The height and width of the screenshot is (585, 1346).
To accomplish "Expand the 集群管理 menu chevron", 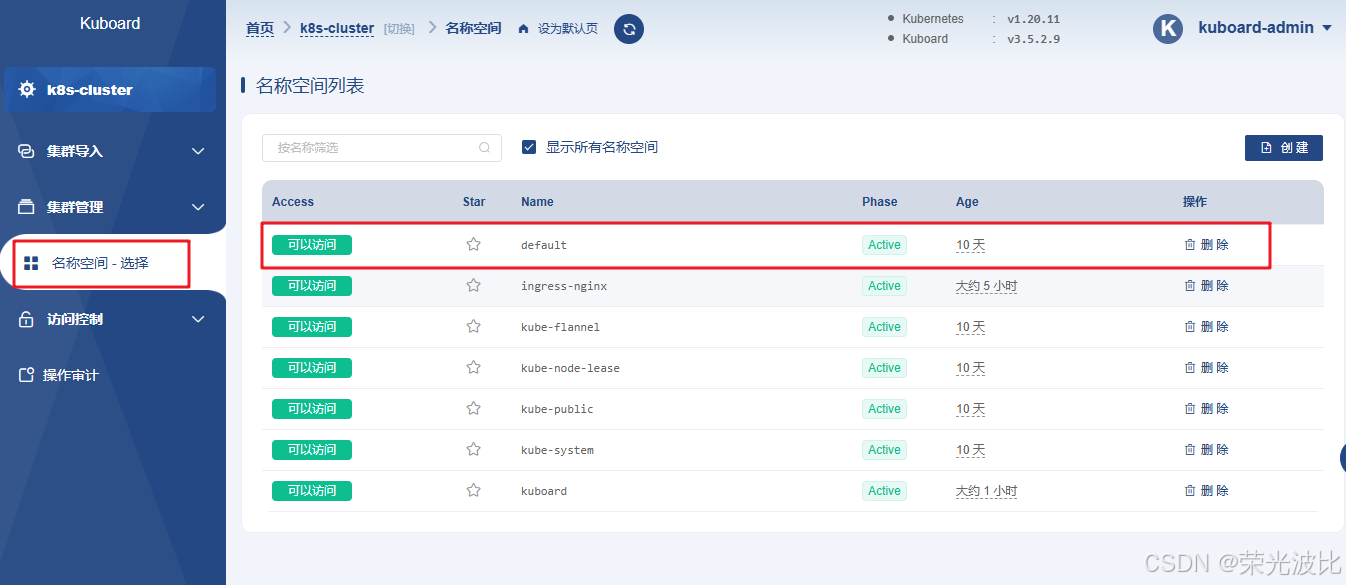I will 198,207.
